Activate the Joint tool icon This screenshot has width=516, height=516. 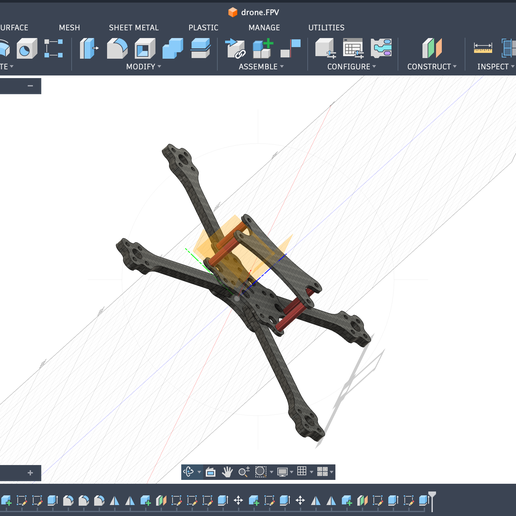[291, 49]
